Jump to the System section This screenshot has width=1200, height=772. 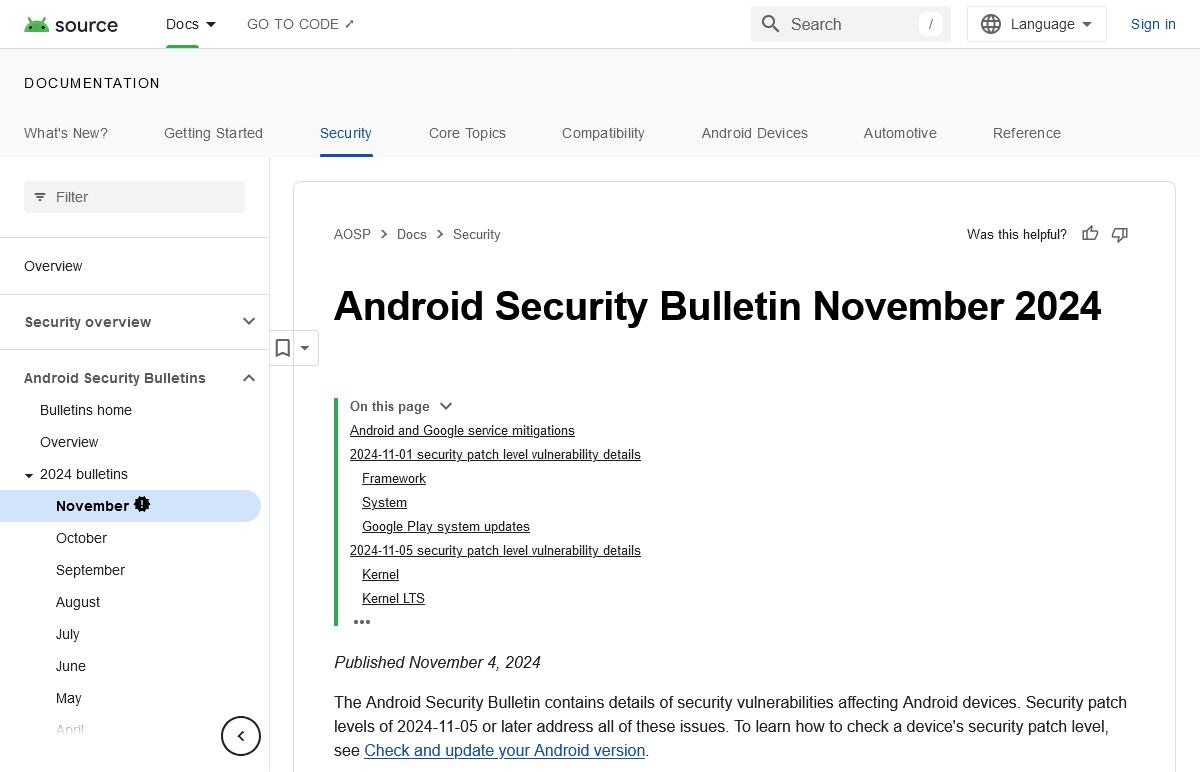click(384, 502)
